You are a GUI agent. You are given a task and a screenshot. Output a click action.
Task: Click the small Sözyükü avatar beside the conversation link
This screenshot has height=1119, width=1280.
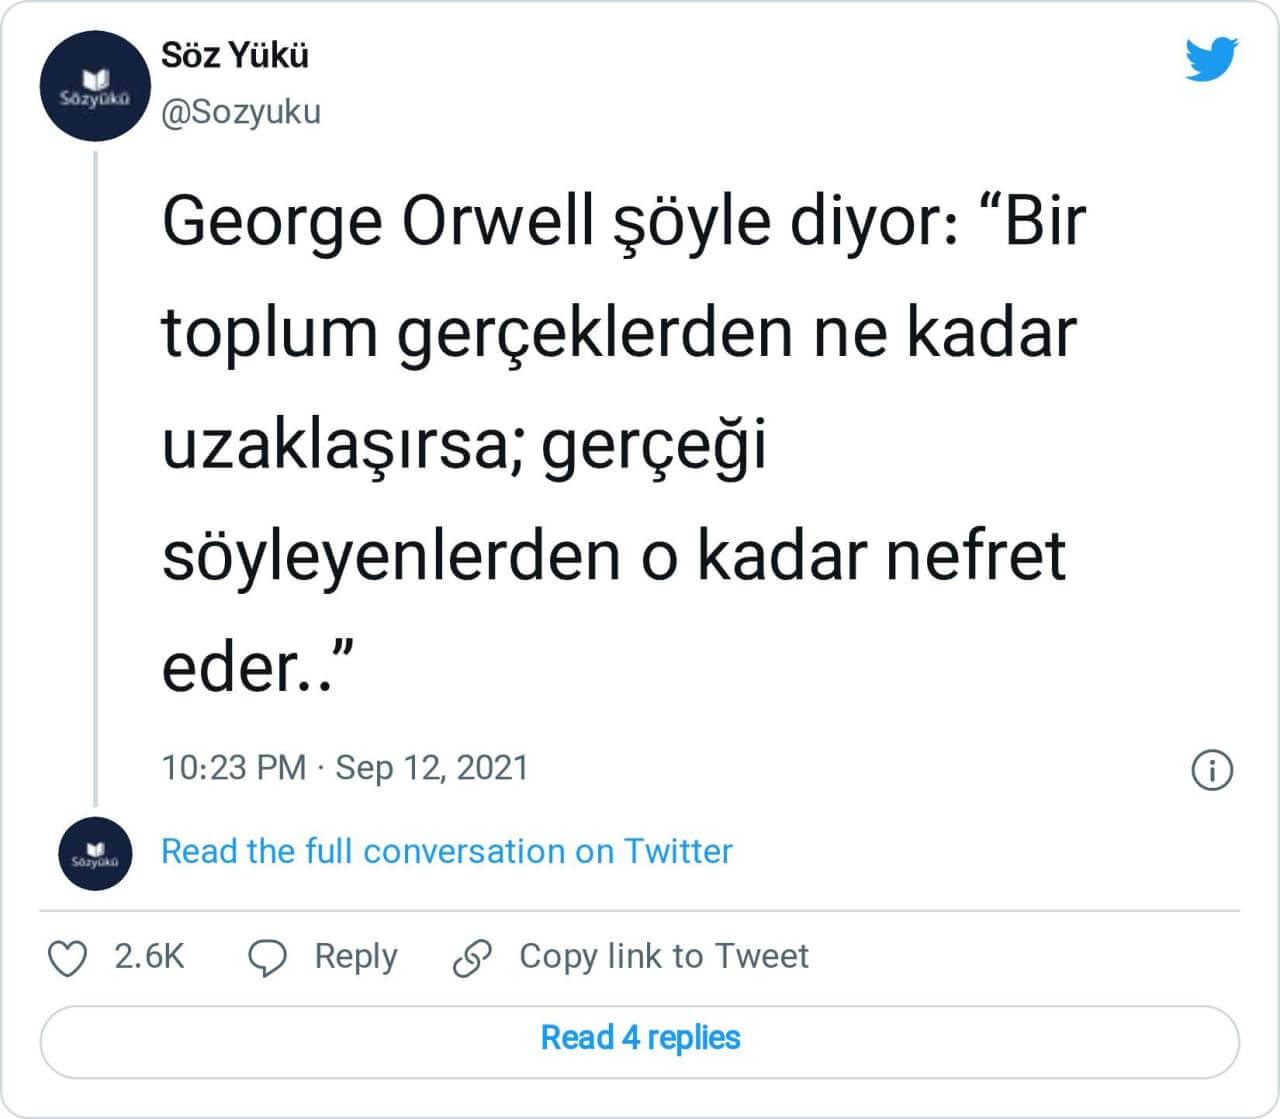[95, 853]
